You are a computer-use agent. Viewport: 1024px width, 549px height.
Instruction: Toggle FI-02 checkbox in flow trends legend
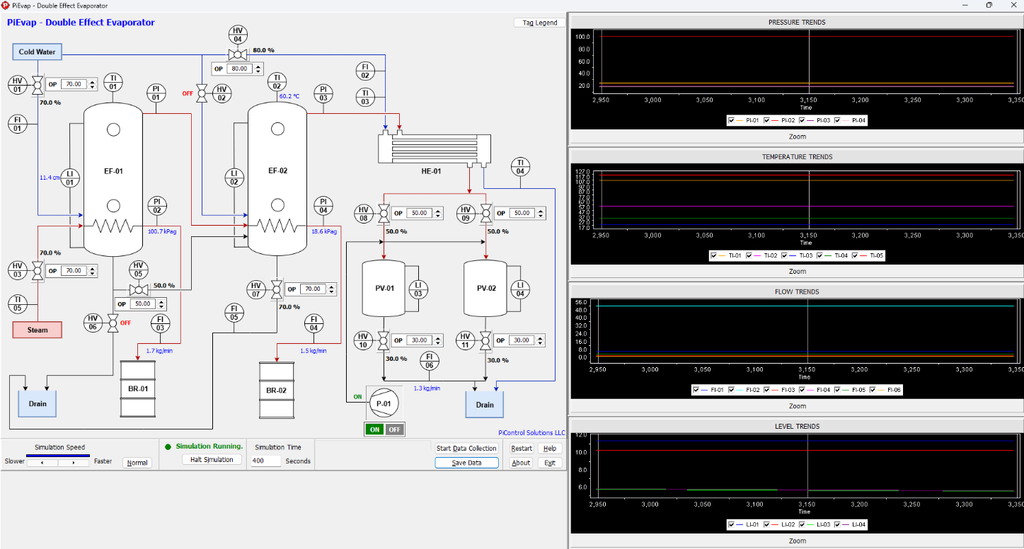[x=732, y=390]
